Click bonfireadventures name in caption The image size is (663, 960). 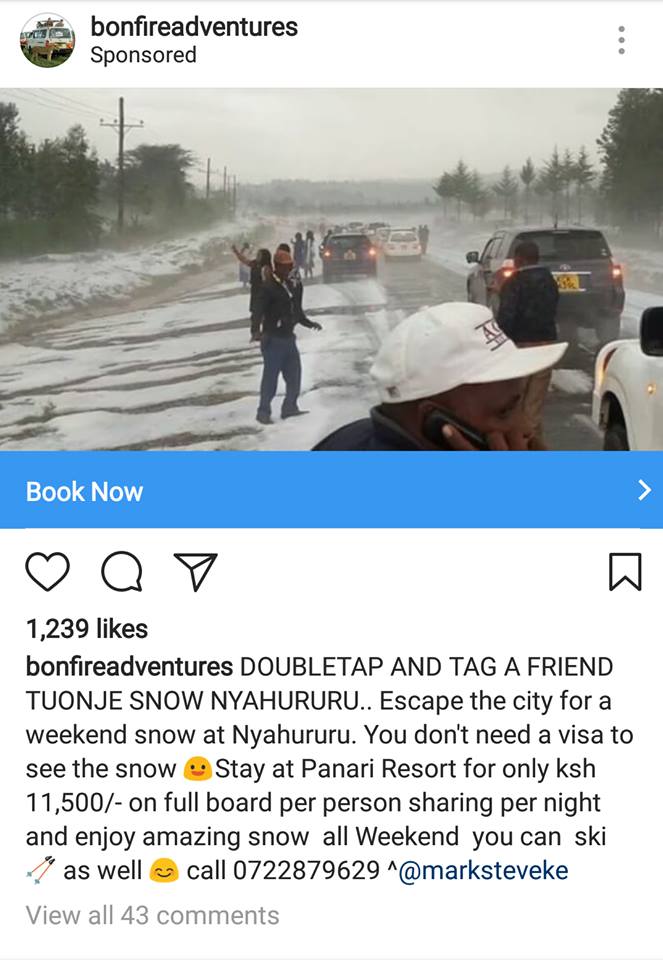129,667
